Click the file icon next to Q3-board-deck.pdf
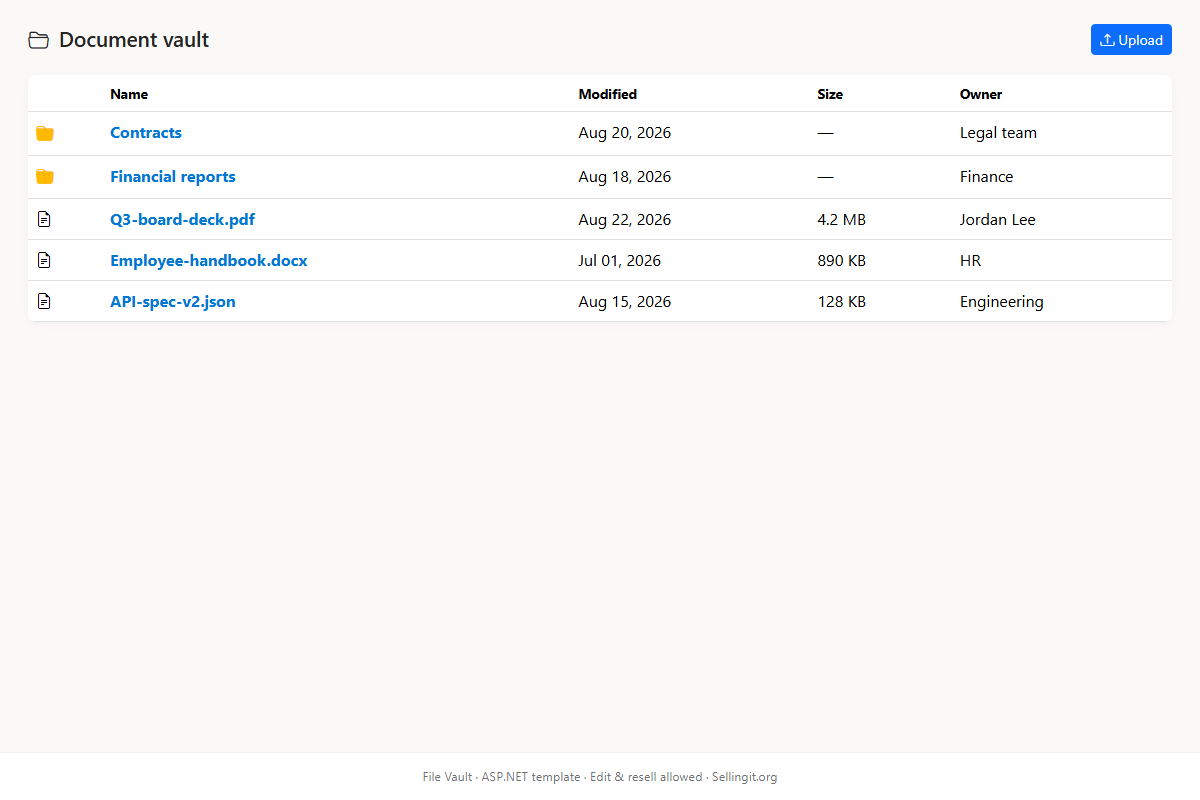1200x800 pixels. pos(44,219)
